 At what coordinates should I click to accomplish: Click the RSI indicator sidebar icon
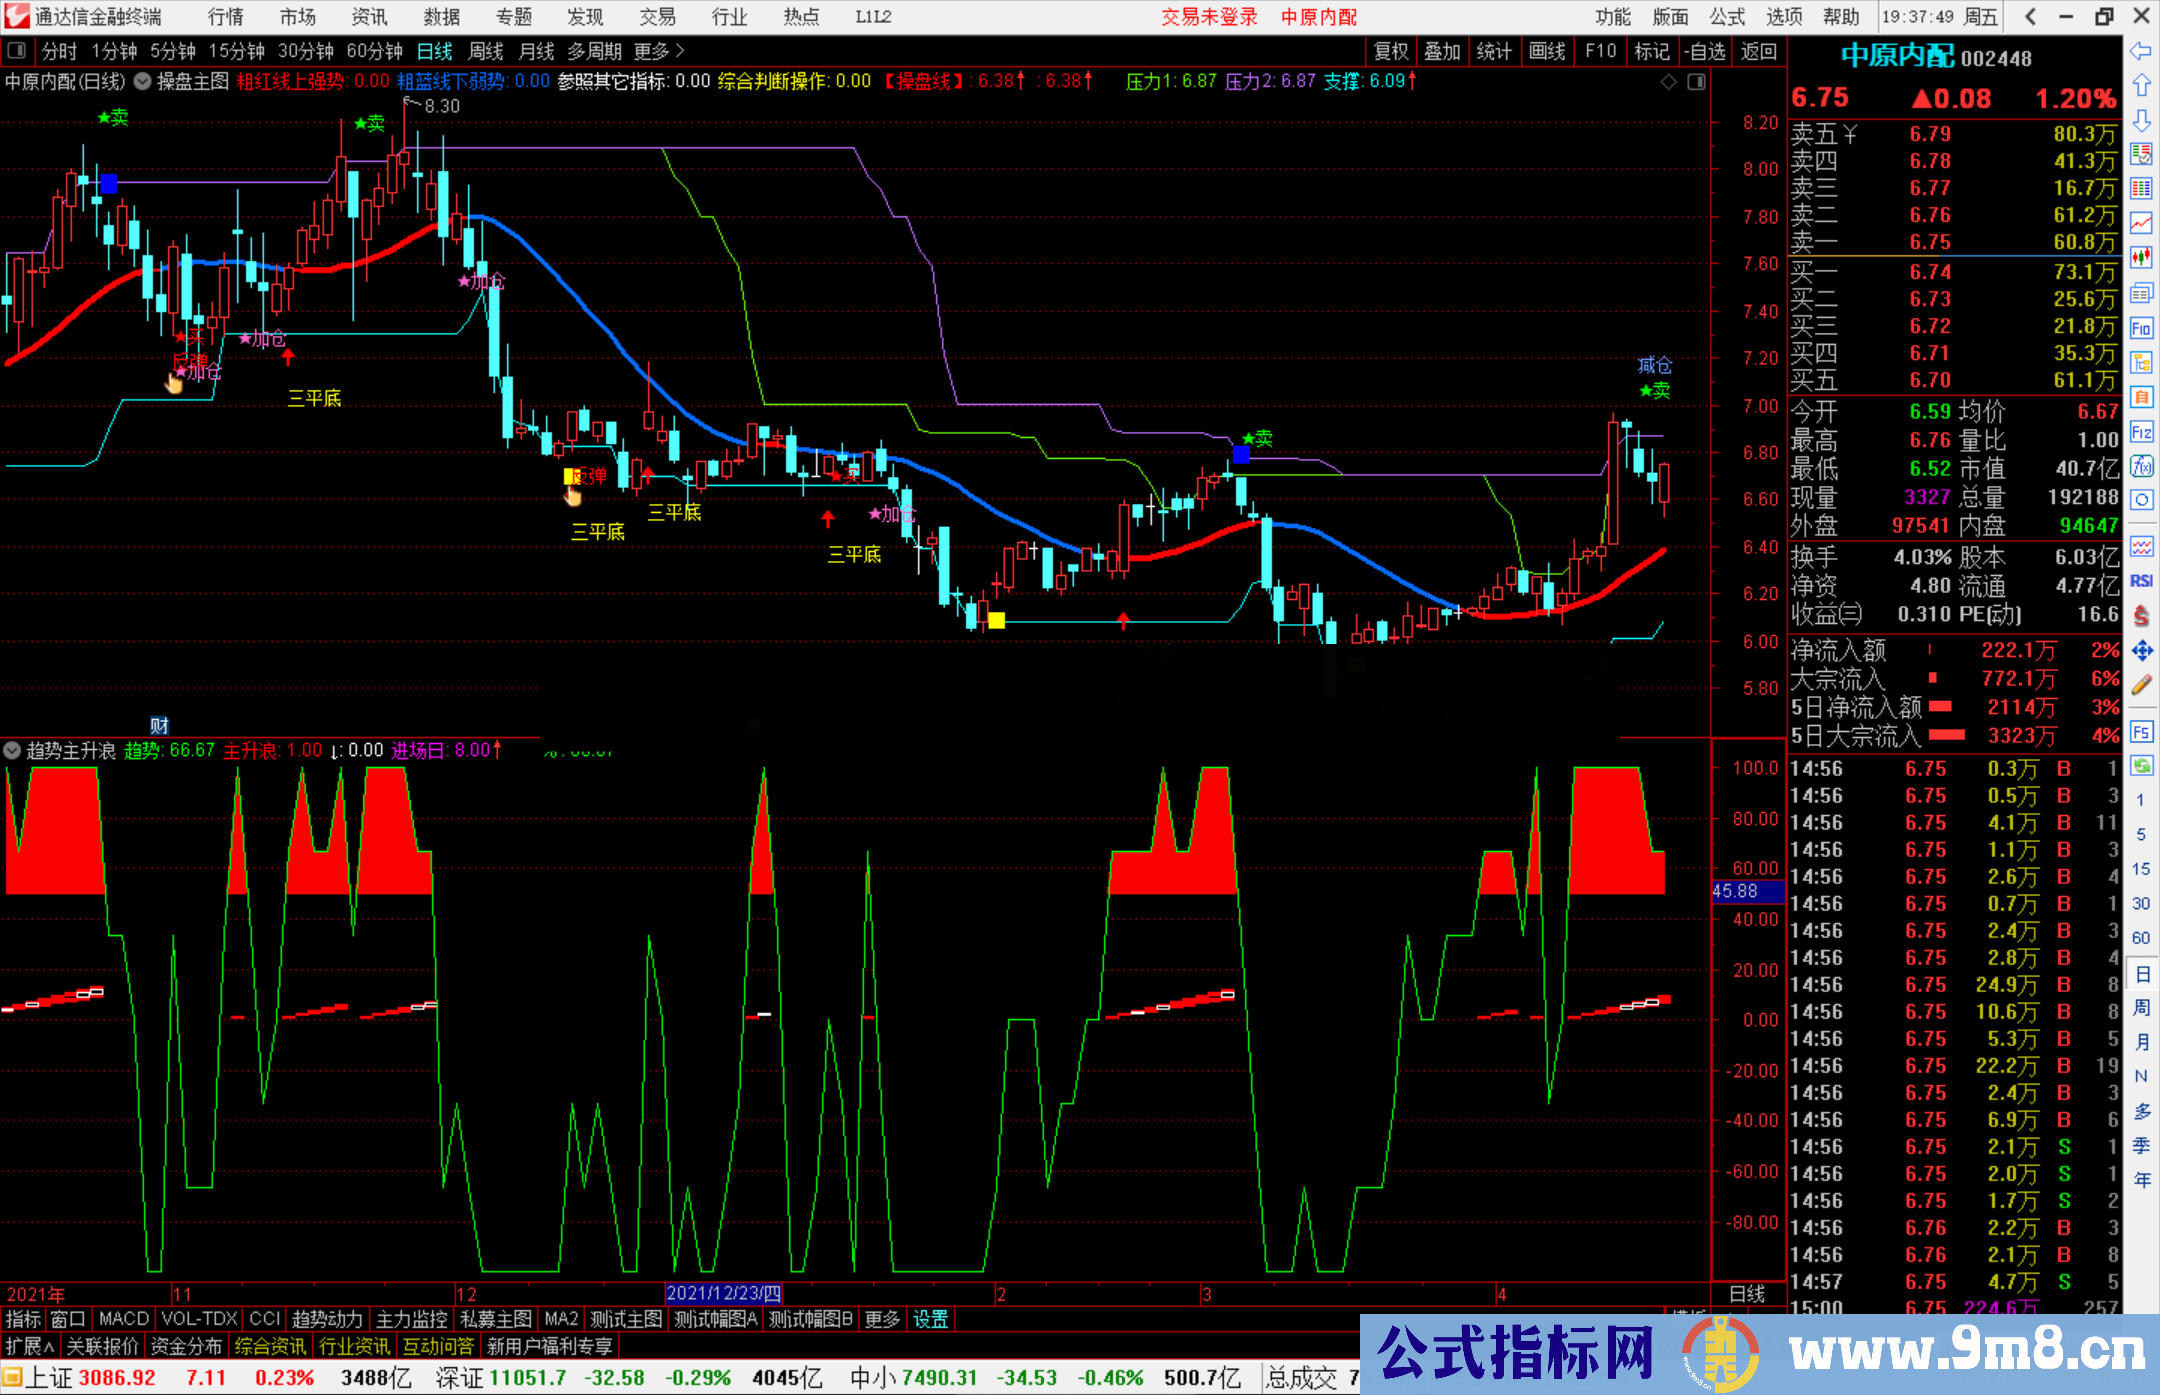coord(2141,581)
